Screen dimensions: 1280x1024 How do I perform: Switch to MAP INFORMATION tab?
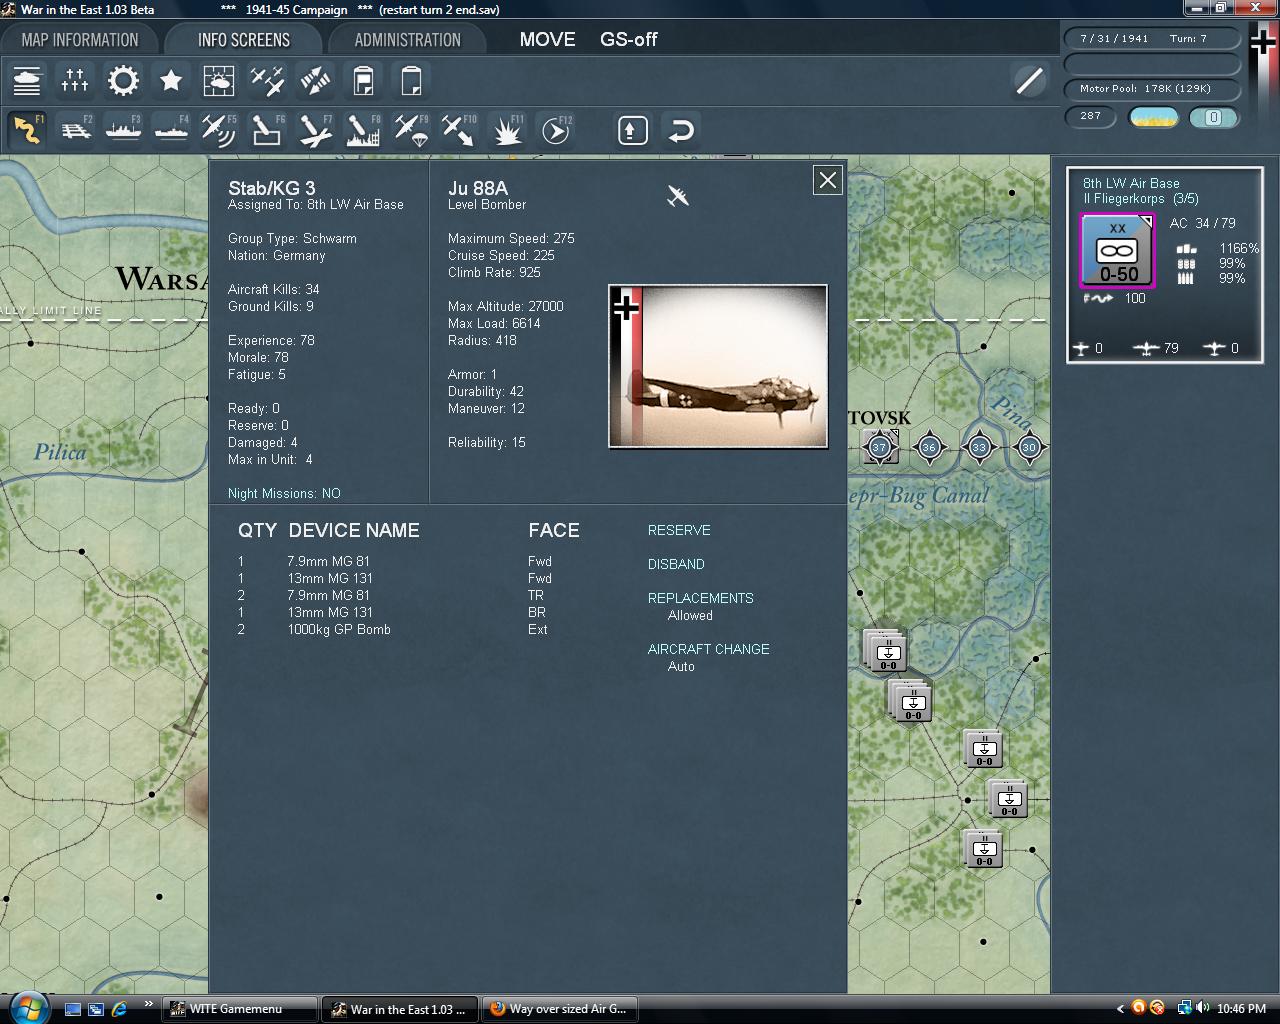coord(80,40)
